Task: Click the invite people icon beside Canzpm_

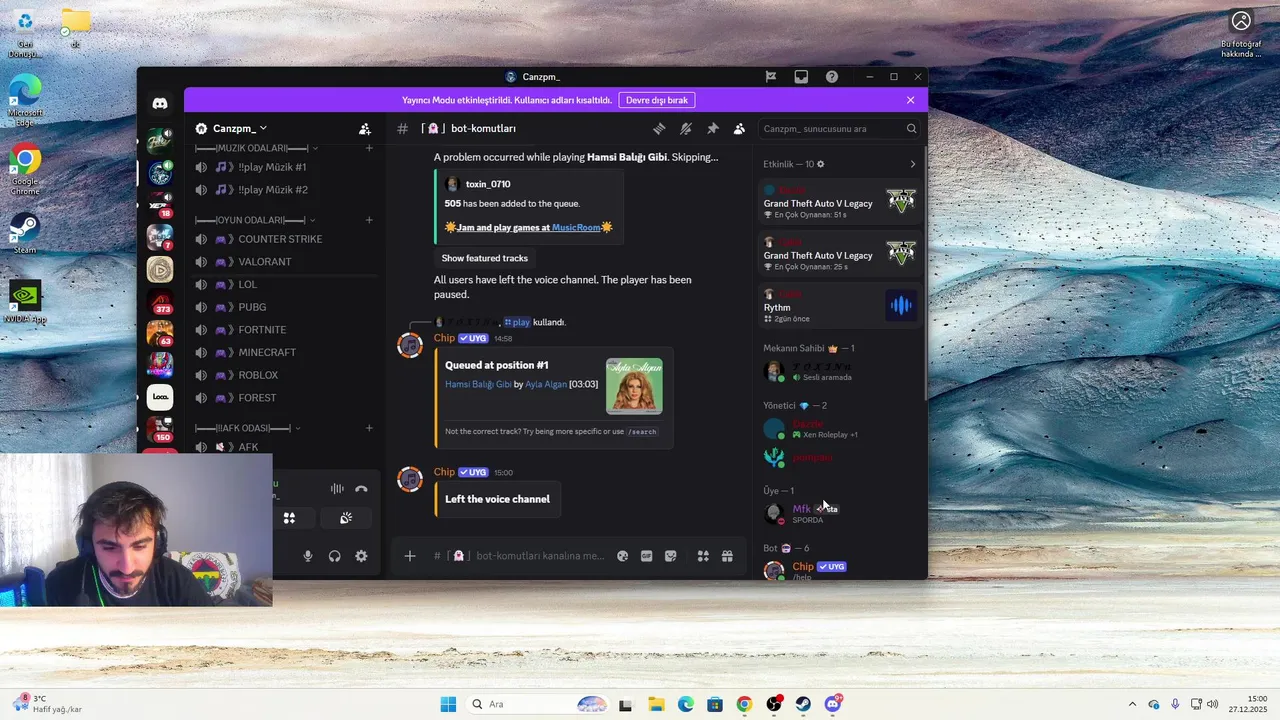Action: coord(365,129)
